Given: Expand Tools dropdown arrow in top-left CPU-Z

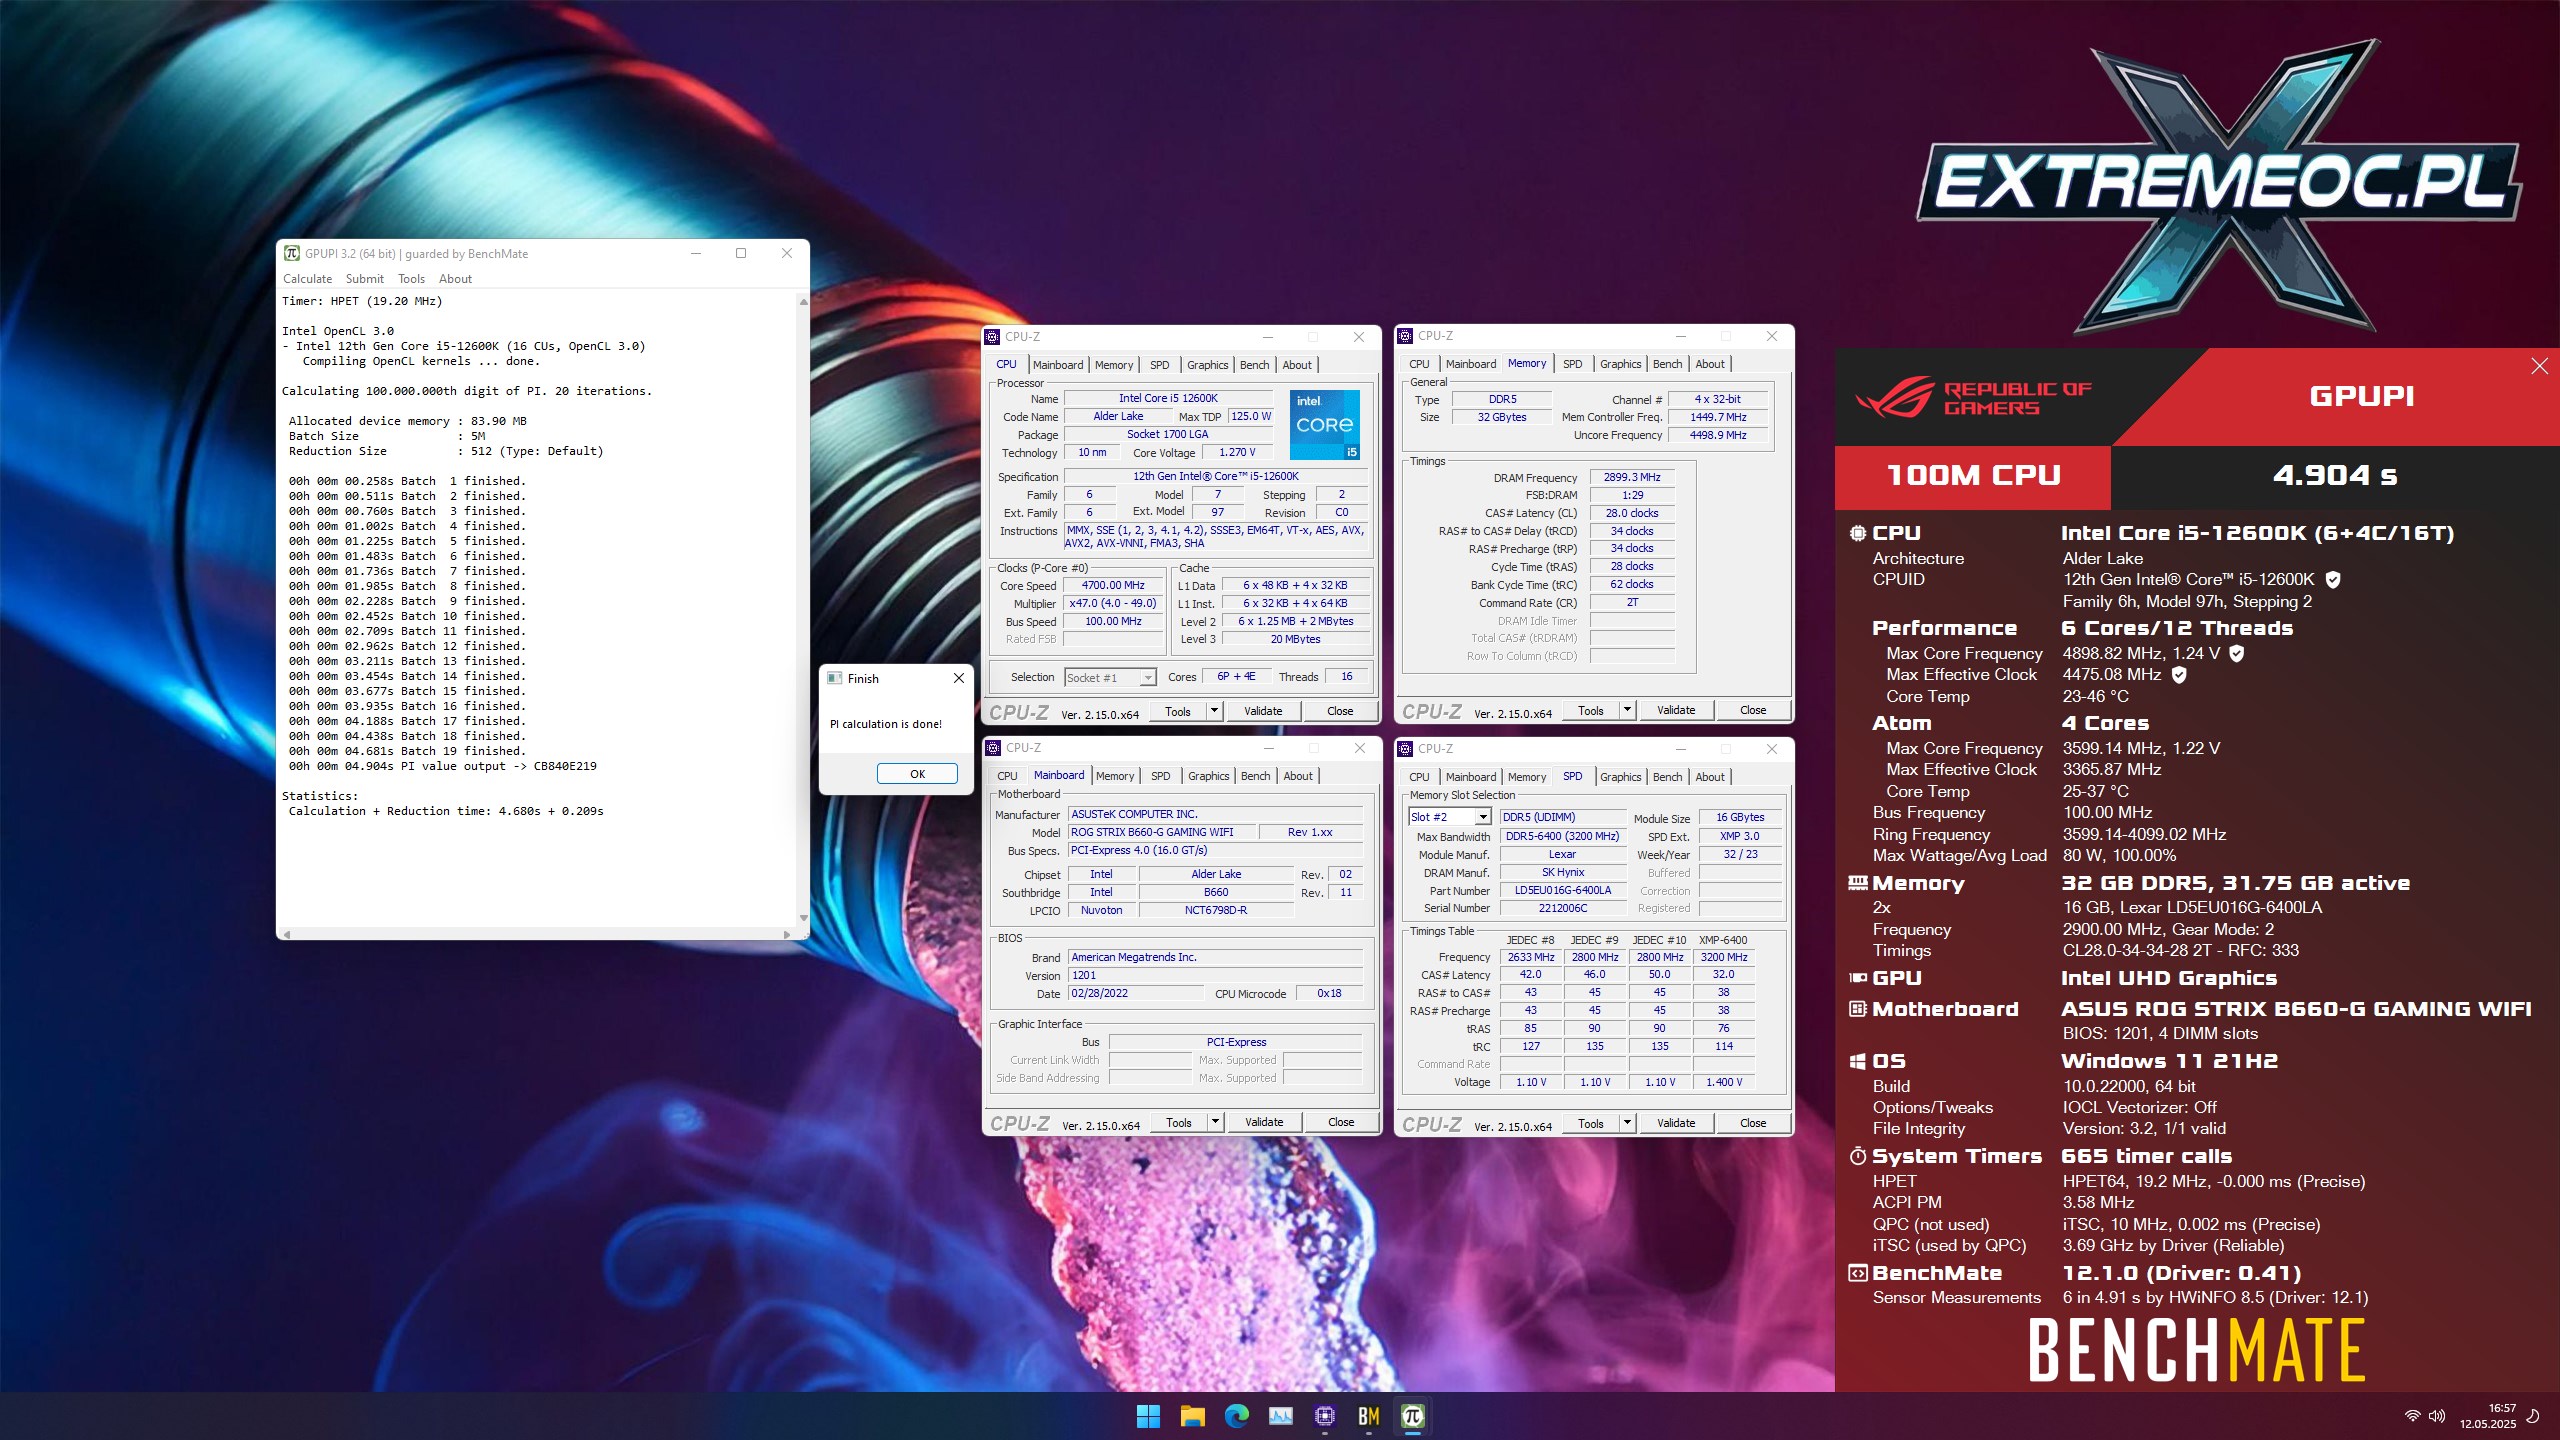Looking at the screenshot, I should [1214, 711].
